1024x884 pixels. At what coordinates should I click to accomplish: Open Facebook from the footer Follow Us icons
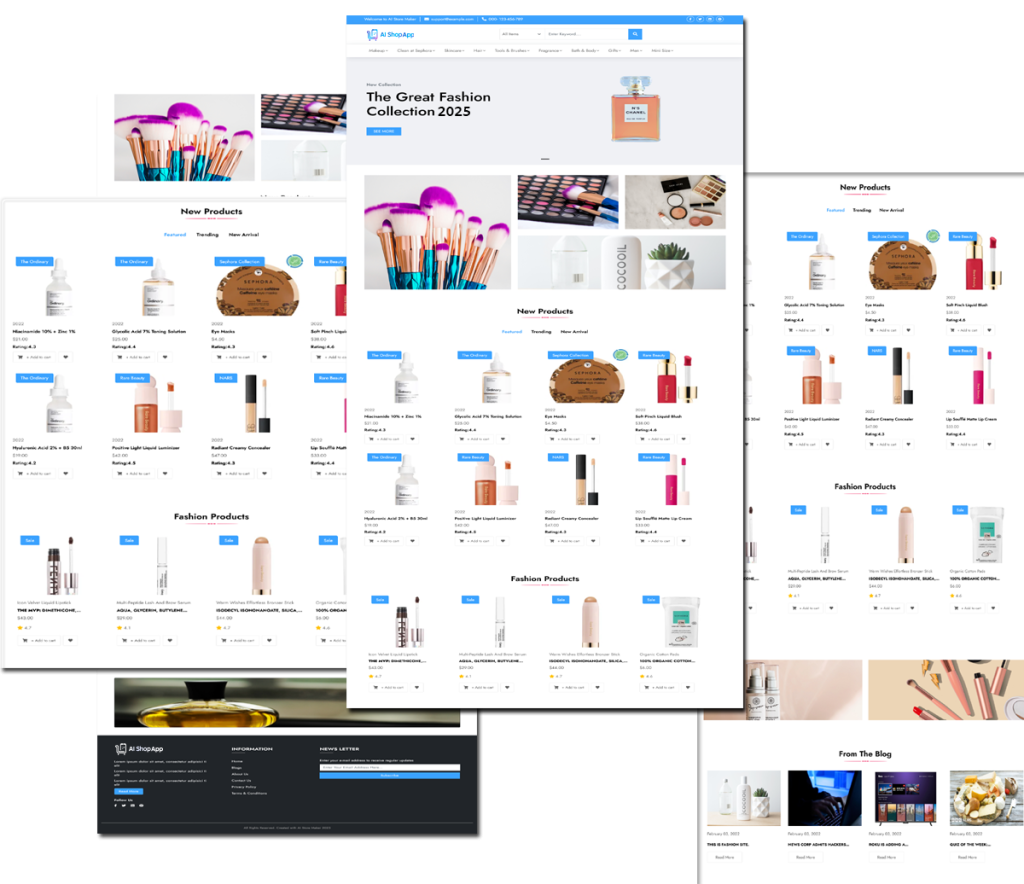tap(117, 805)
